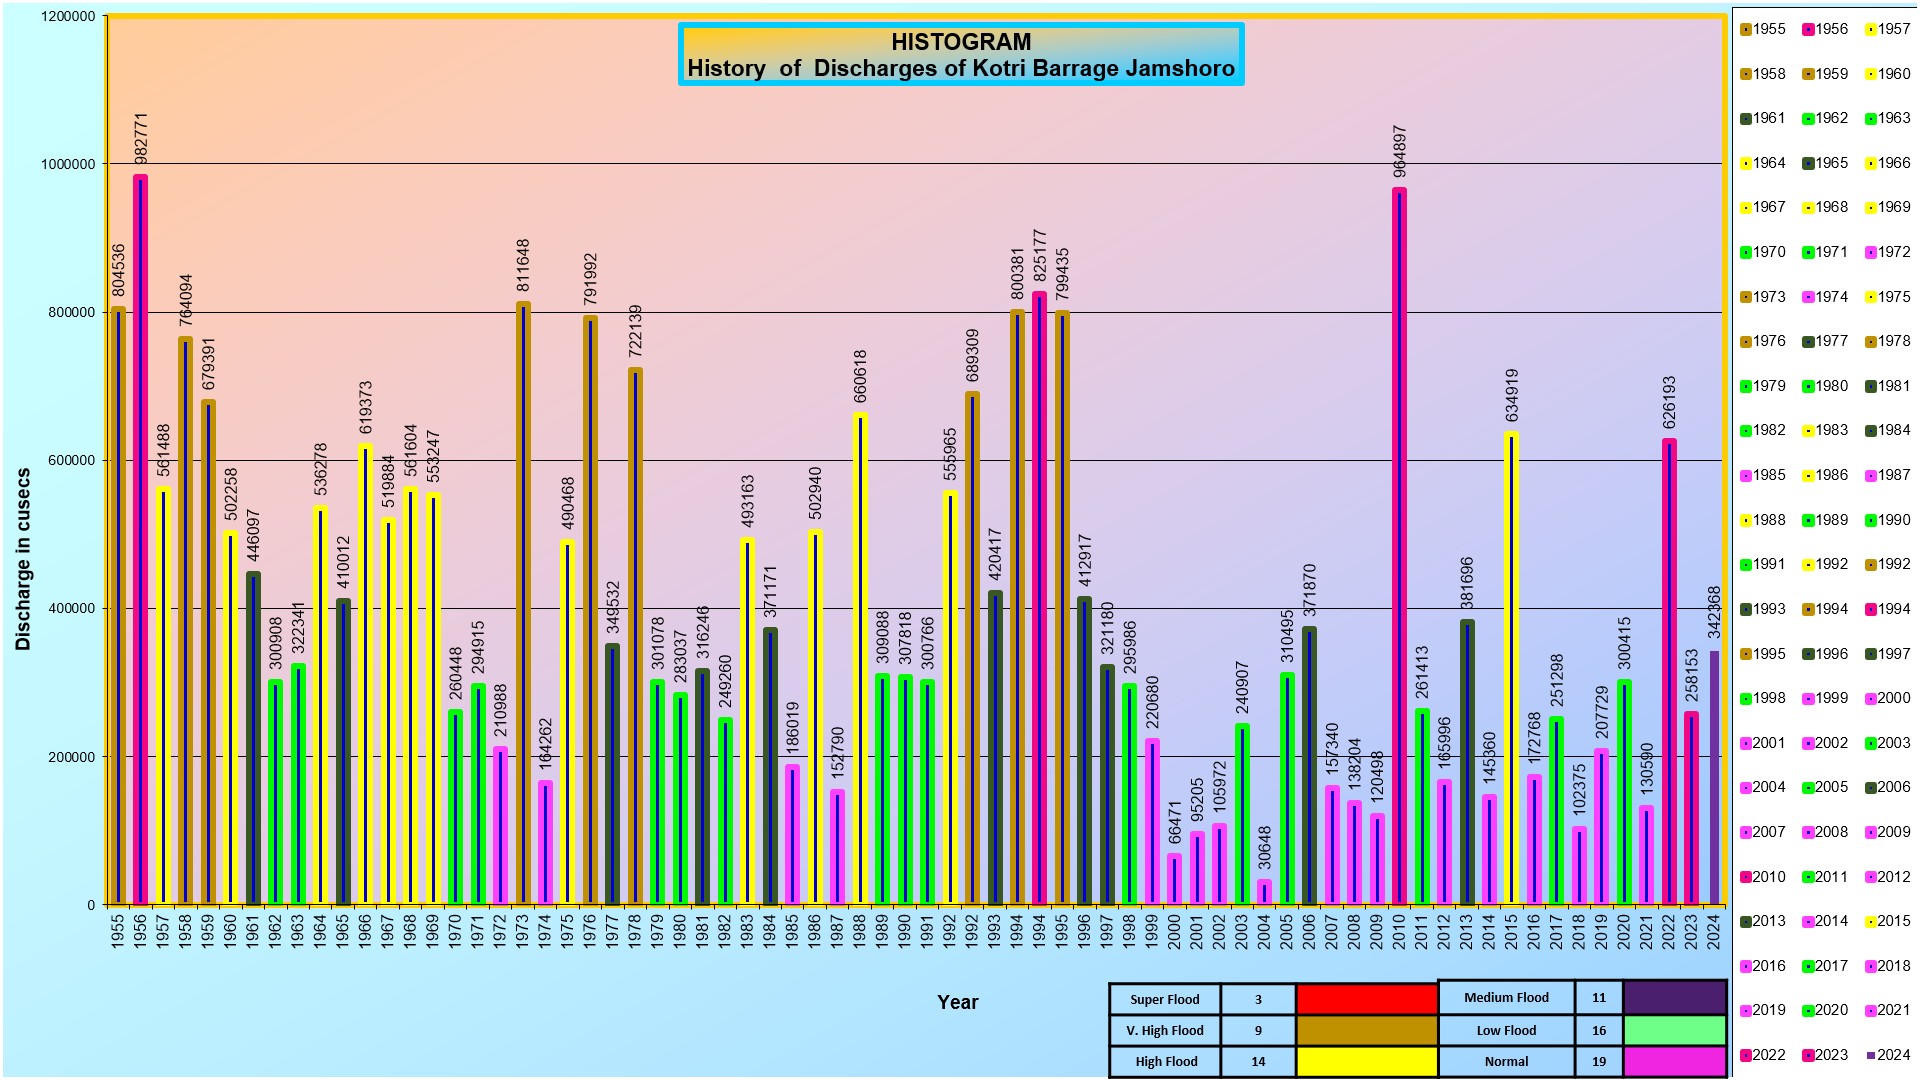Click the Histogram chart title box
1920x1080 pixels.
pos(960,55)
